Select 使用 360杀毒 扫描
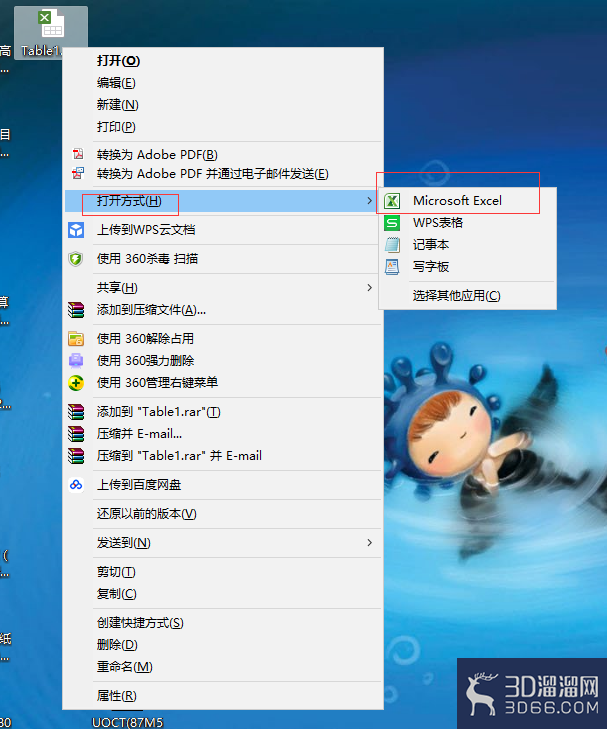The image size is (607, 729). tap(223, 258)
